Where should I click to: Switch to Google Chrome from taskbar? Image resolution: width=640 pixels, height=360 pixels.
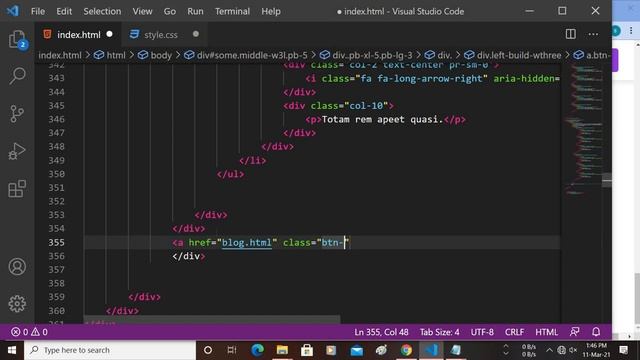[x=406, y=350]
